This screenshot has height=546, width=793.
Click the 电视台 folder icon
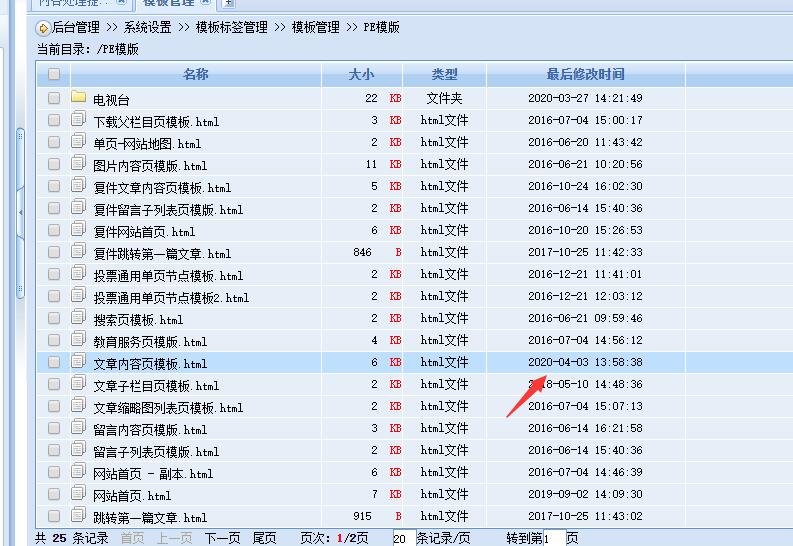point(79,98)
